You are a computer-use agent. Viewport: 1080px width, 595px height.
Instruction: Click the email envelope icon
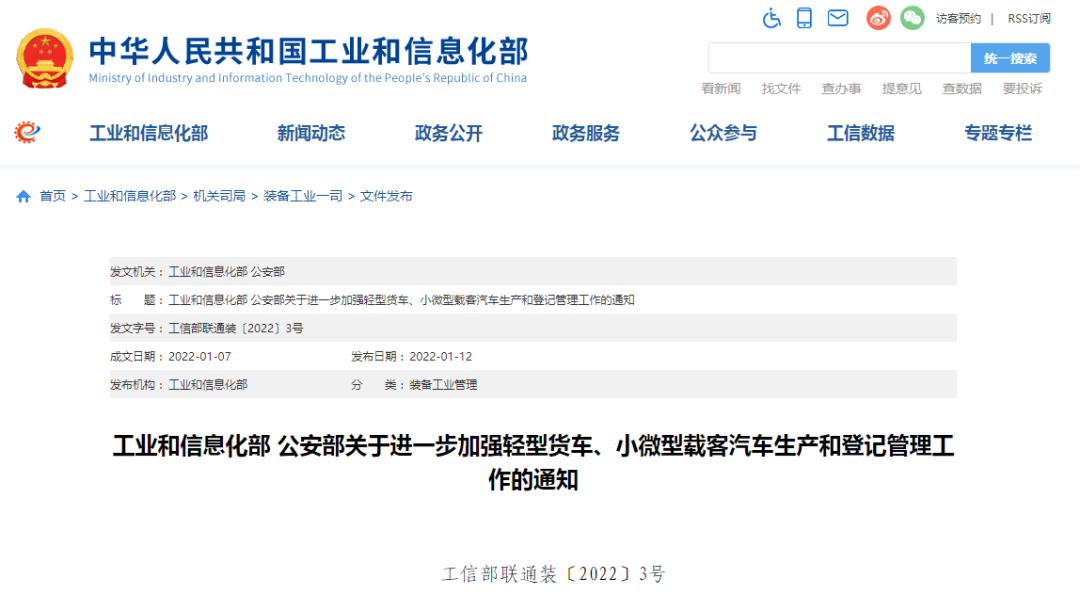pos(838,18)
